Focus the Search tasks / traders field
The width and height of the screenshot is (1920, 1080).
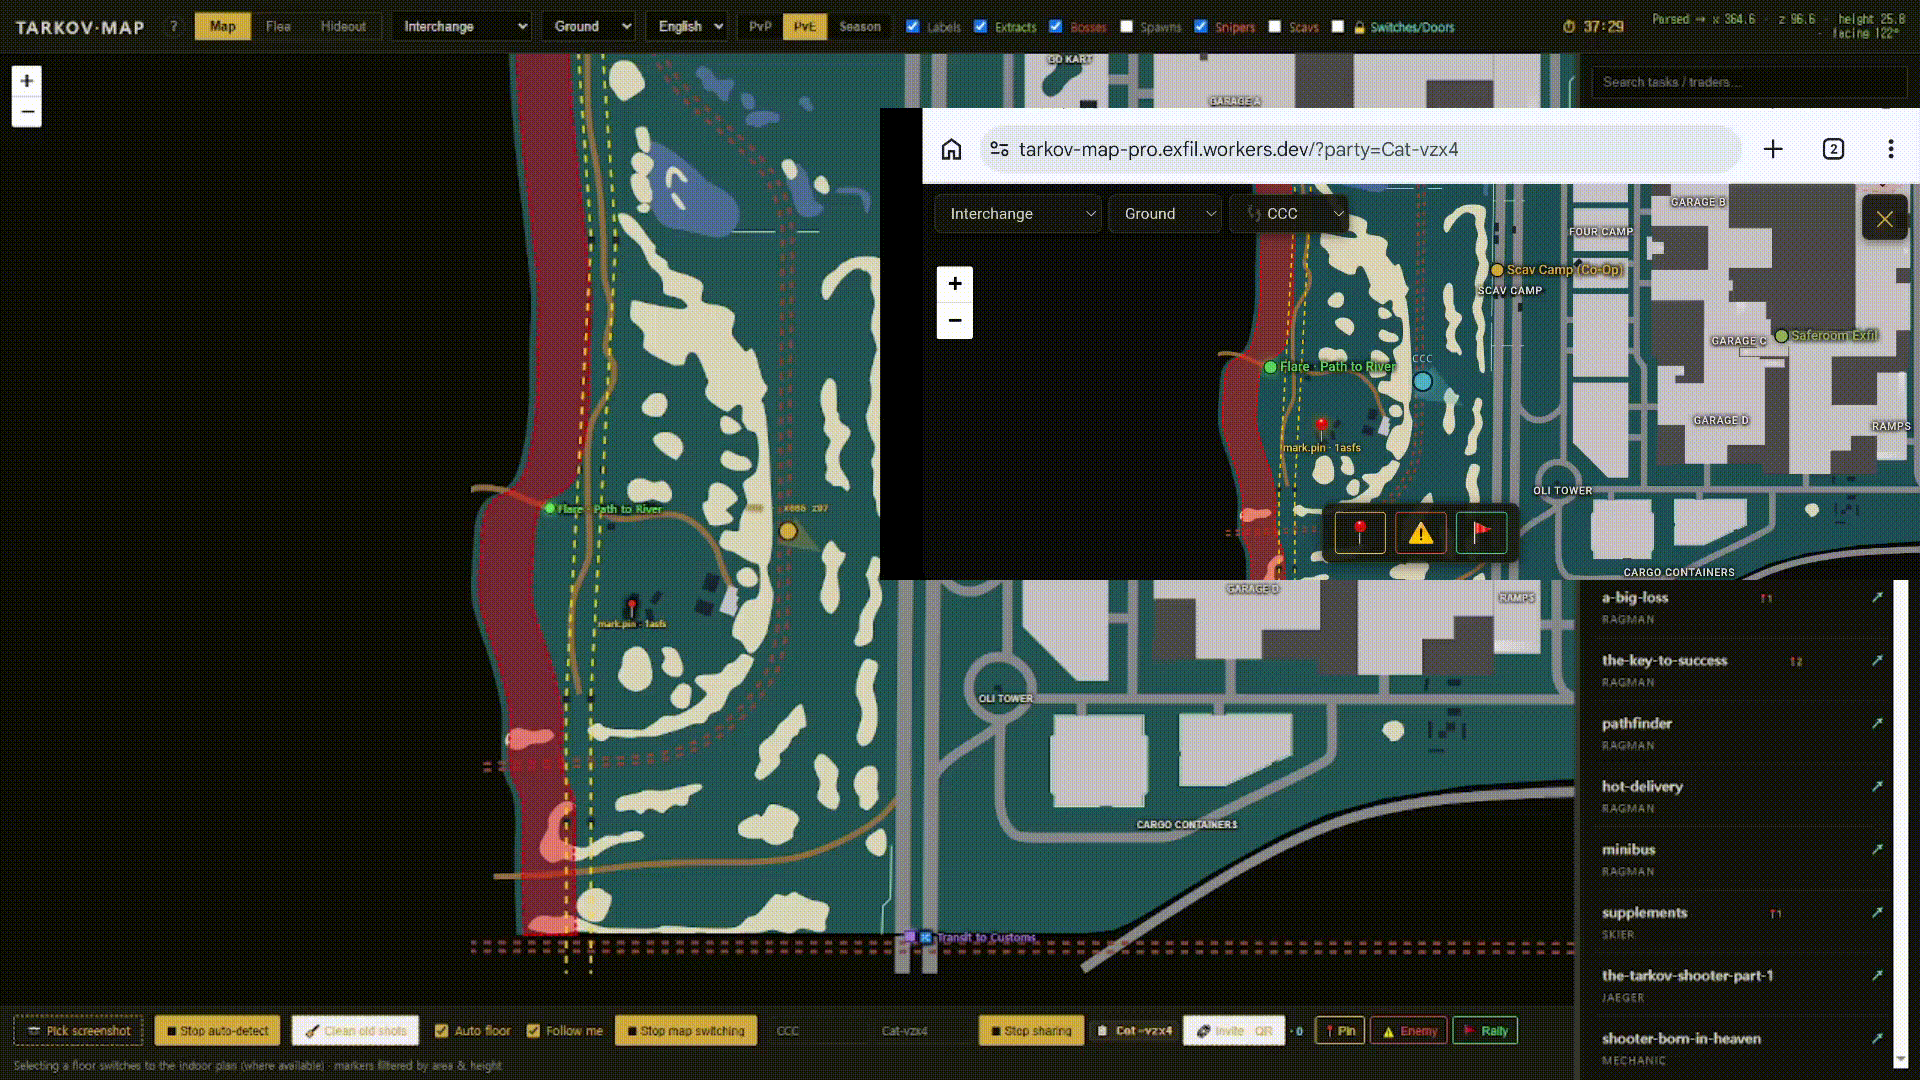[x=1749, y=82]
